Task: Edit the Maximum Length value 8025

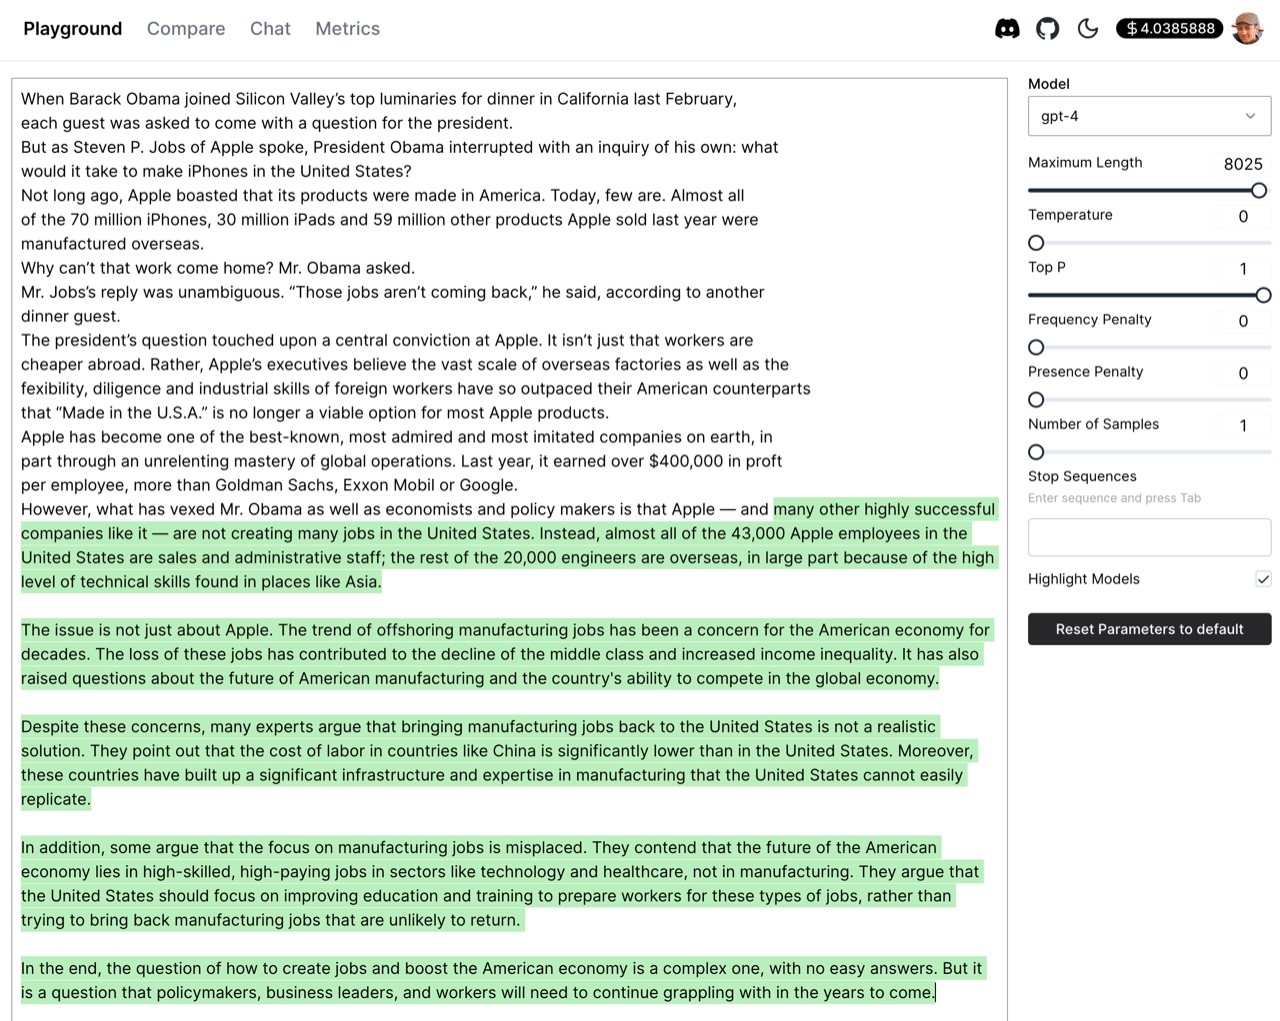Action: coord(1243,164)
